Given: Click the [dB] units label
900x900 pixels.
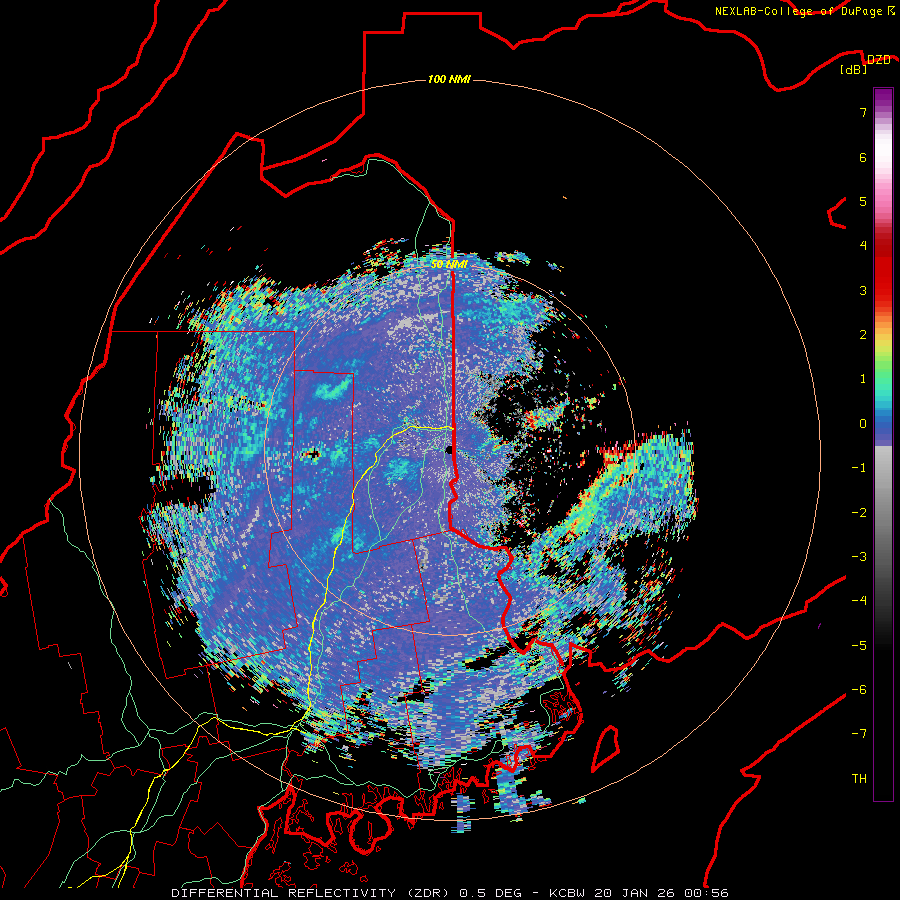Looking at the screenshot, I should point(854,70).
